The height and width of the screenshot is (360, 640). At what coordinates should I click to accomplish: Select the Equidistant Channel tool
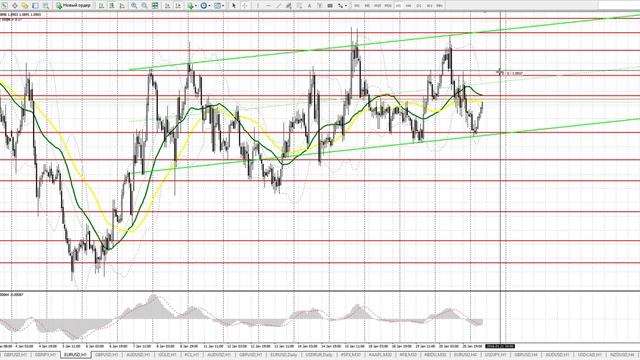click(x=289, y=5)
